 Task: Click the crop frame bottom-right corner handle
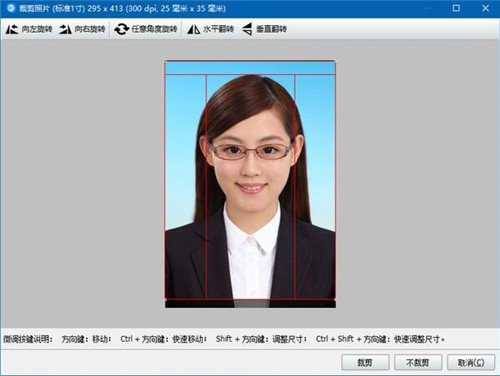335,299
